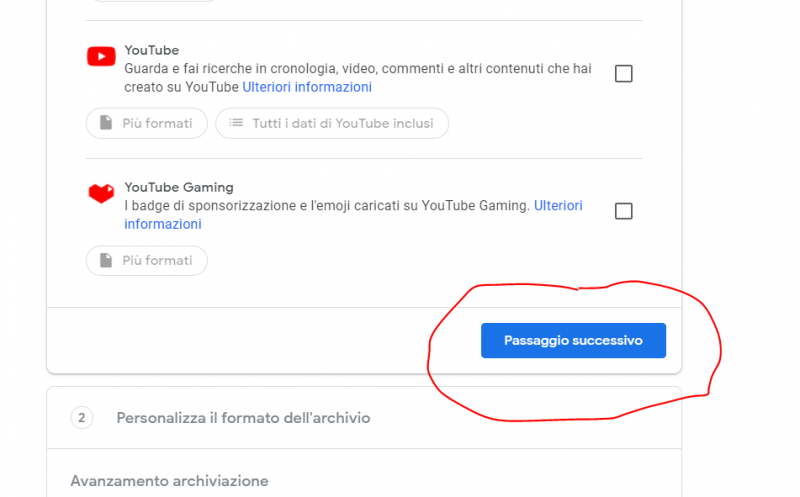Click the YouTube Gaming heart icon
This screenshot has width=800, height=497.
[x=101, y=193]
